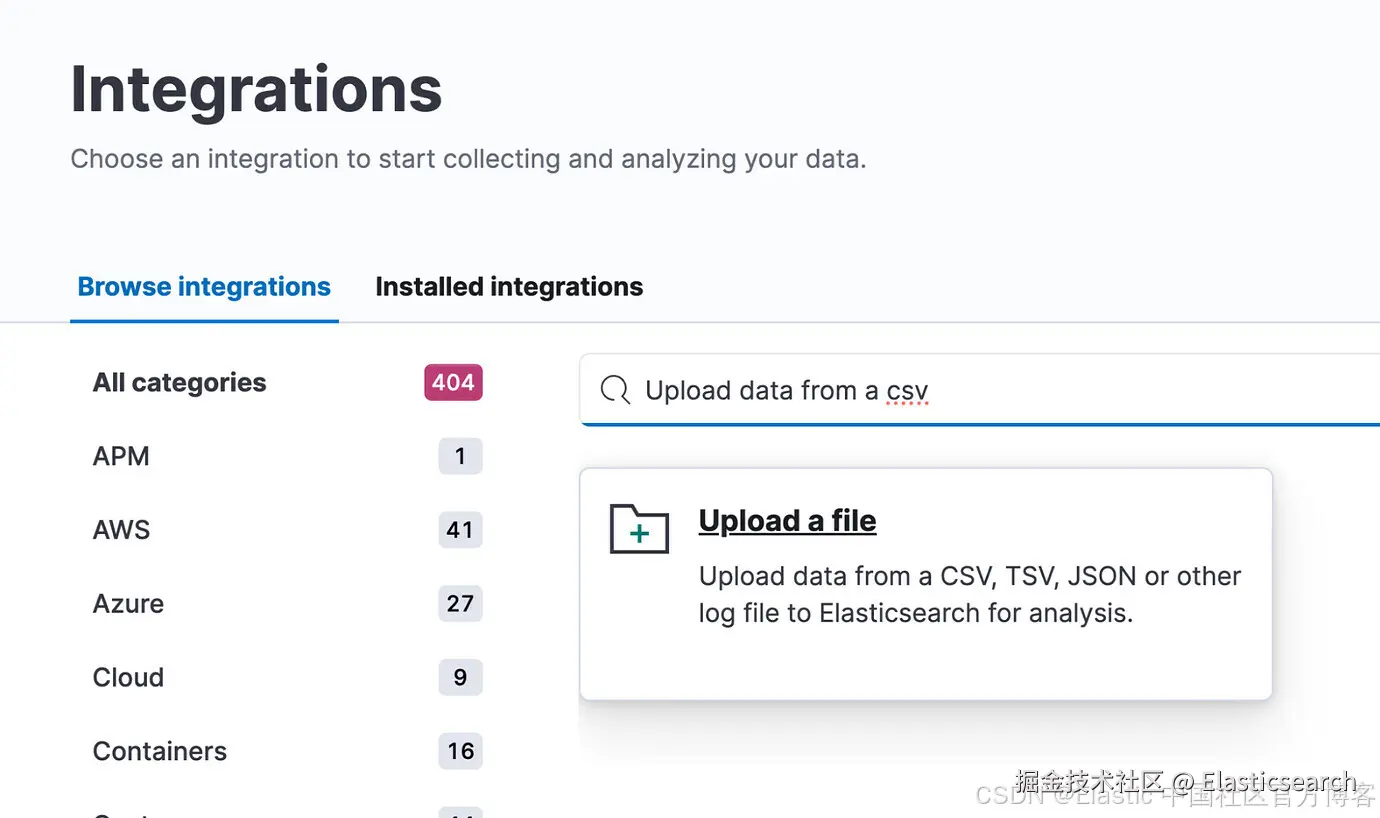Select the Azure category

128,604
